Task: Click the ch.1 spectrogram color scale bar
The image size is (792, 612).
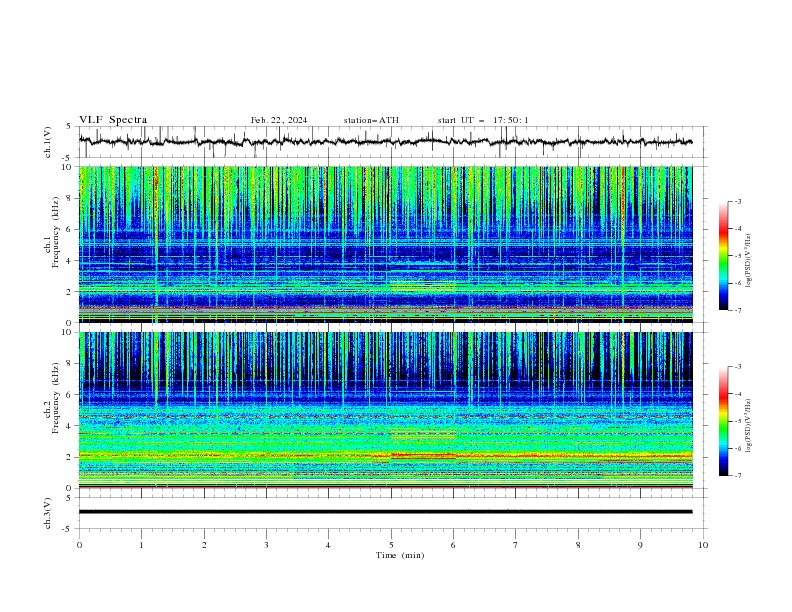Action: 723,256
